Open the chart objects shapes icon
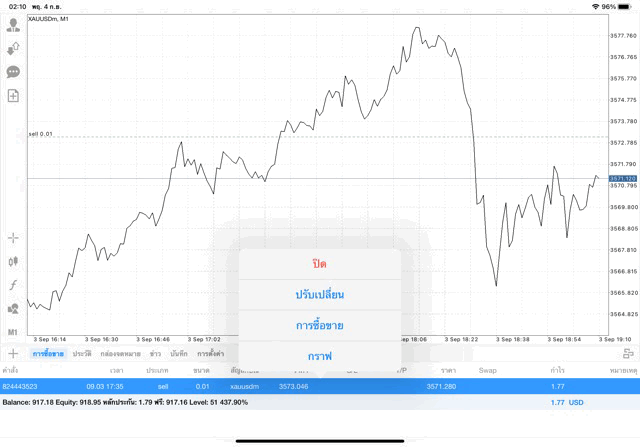The height and width of the screenshot is (447, 640). tap(13, 308)
